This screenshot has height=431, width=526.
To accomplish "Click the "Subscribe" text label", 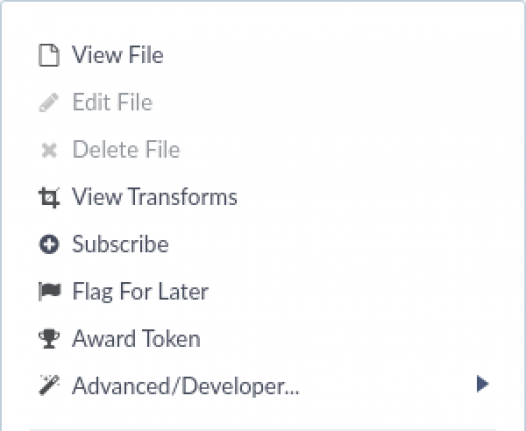I will pyautogui.click(x=120, y=244).
